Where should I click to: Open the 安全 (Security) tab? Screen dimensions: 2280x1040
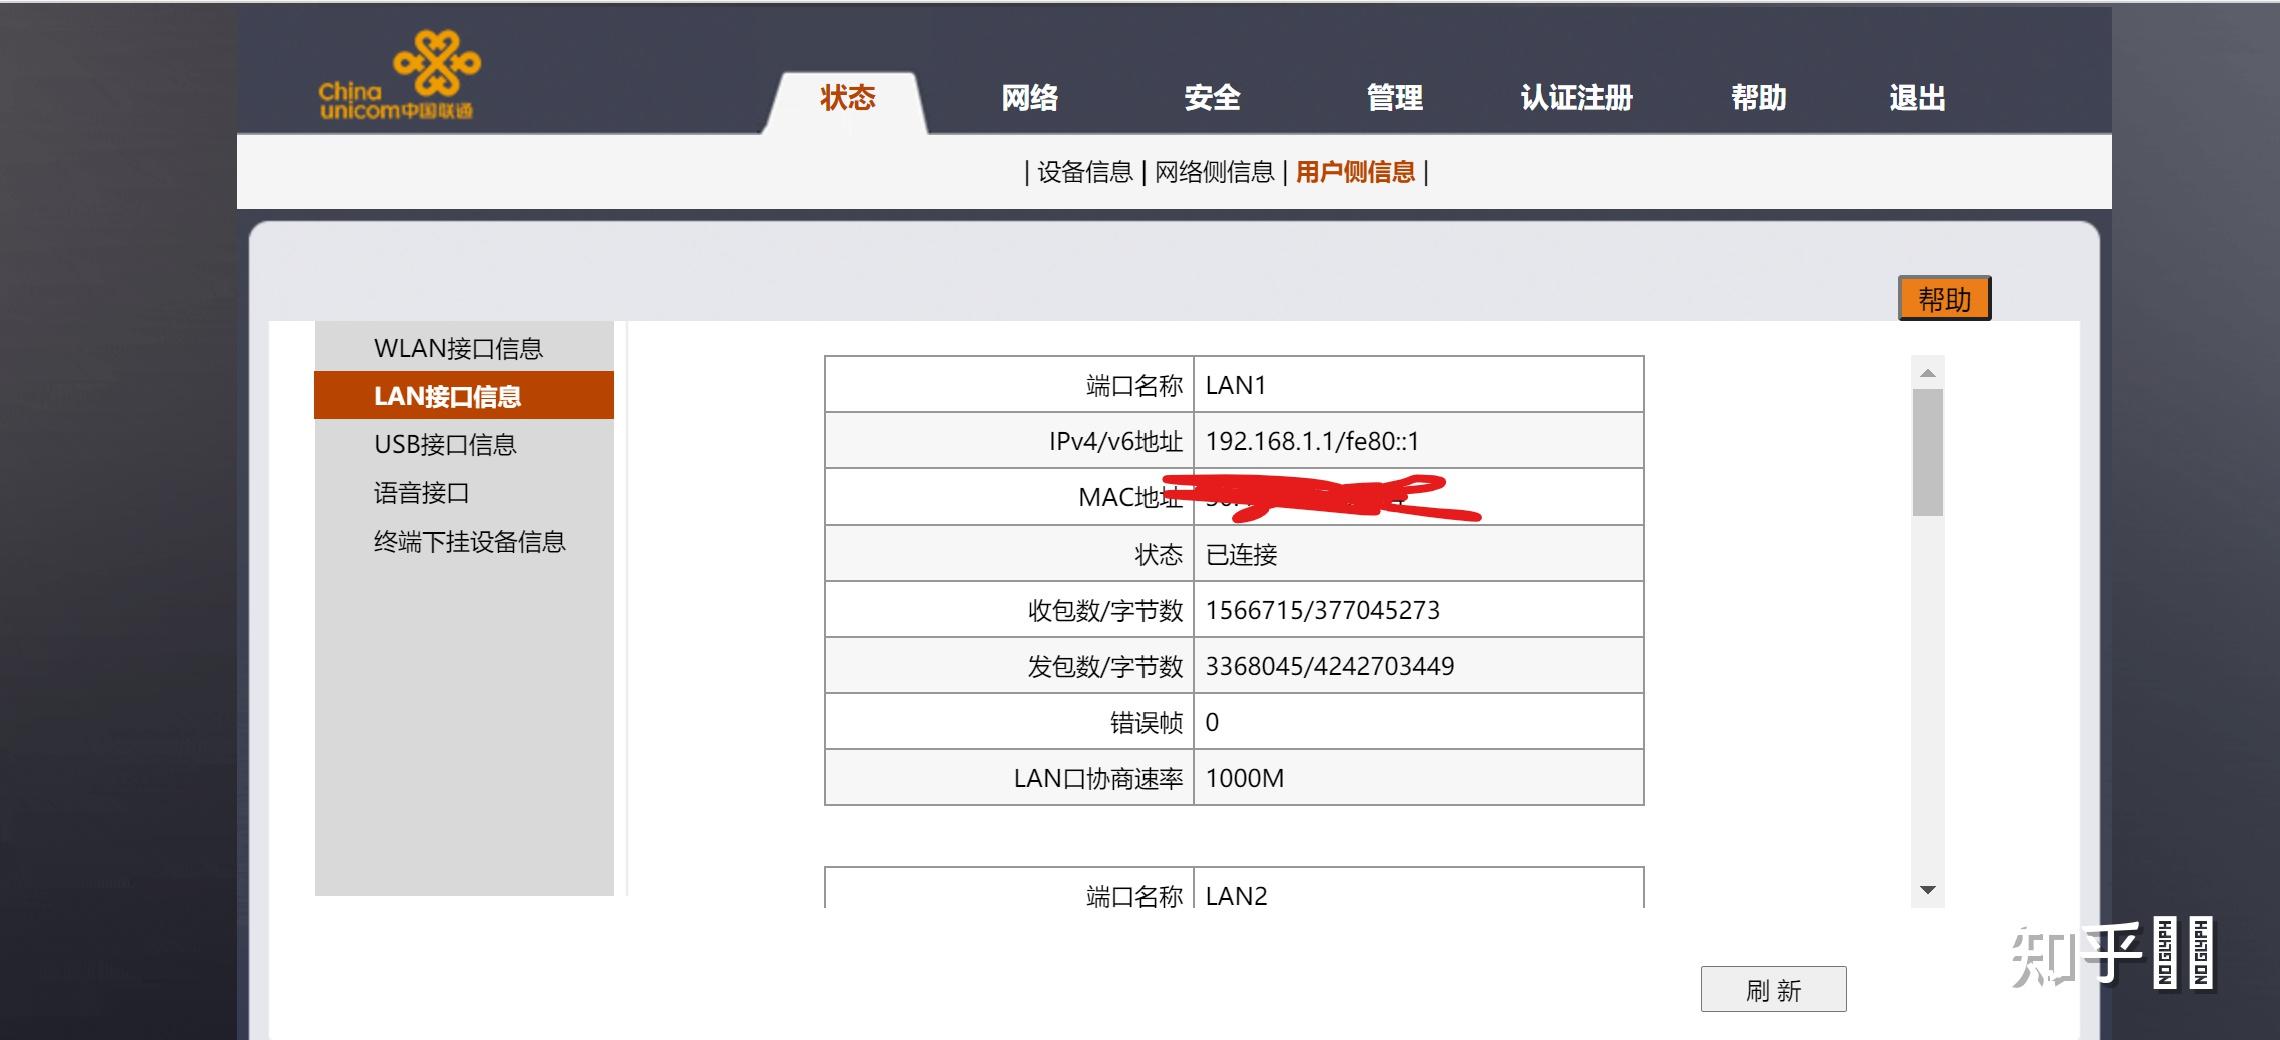click(x=1211, y=98)
